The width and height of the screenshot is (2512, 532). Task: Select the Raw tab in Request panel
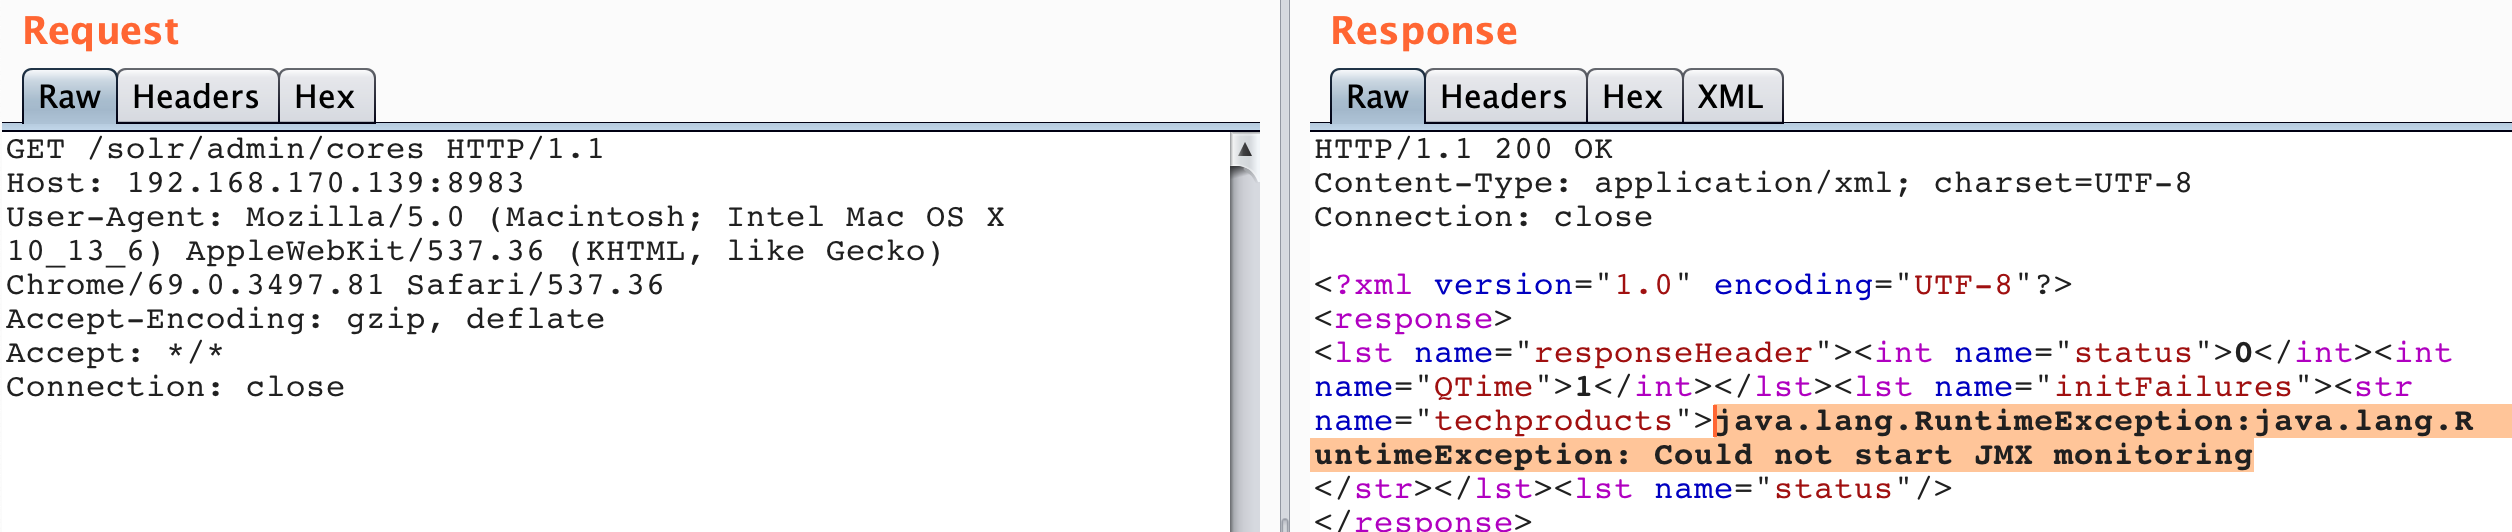pyautogui.click(x=70, y=97)
